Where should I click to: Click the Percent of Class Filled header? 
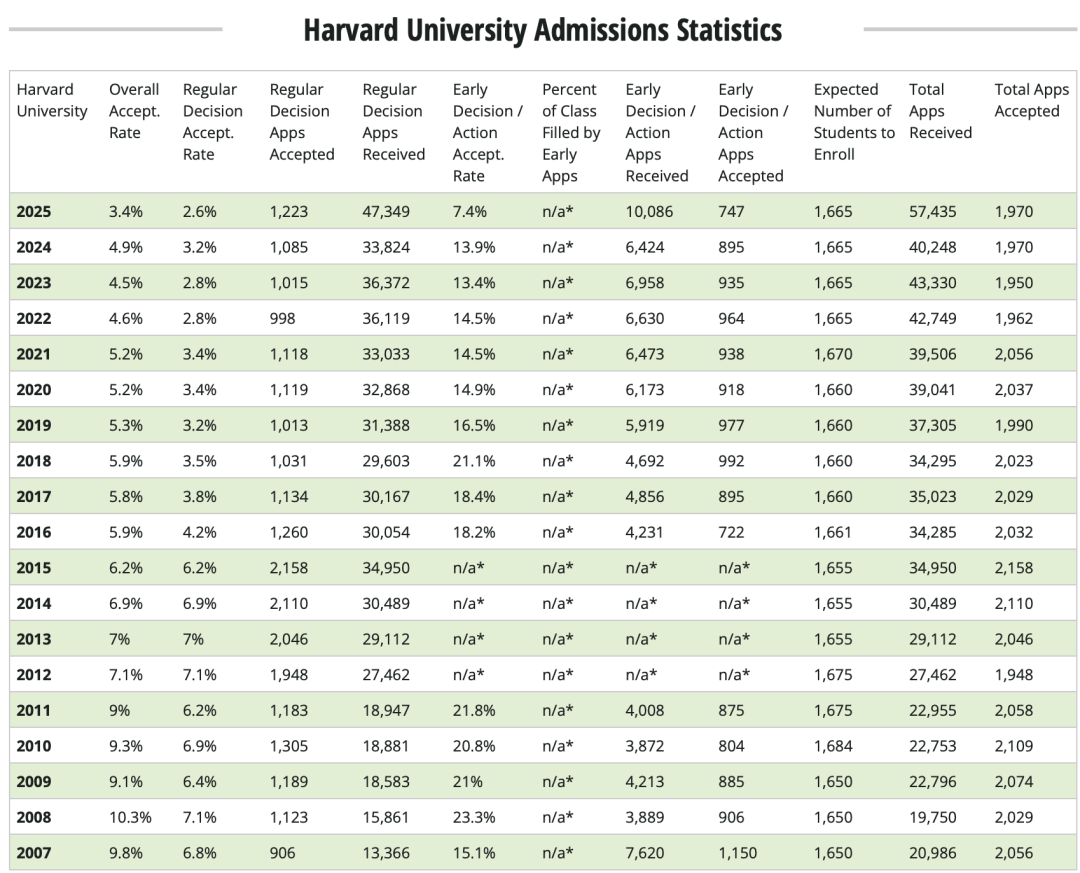pyautogui.click(x=569, y=132)
